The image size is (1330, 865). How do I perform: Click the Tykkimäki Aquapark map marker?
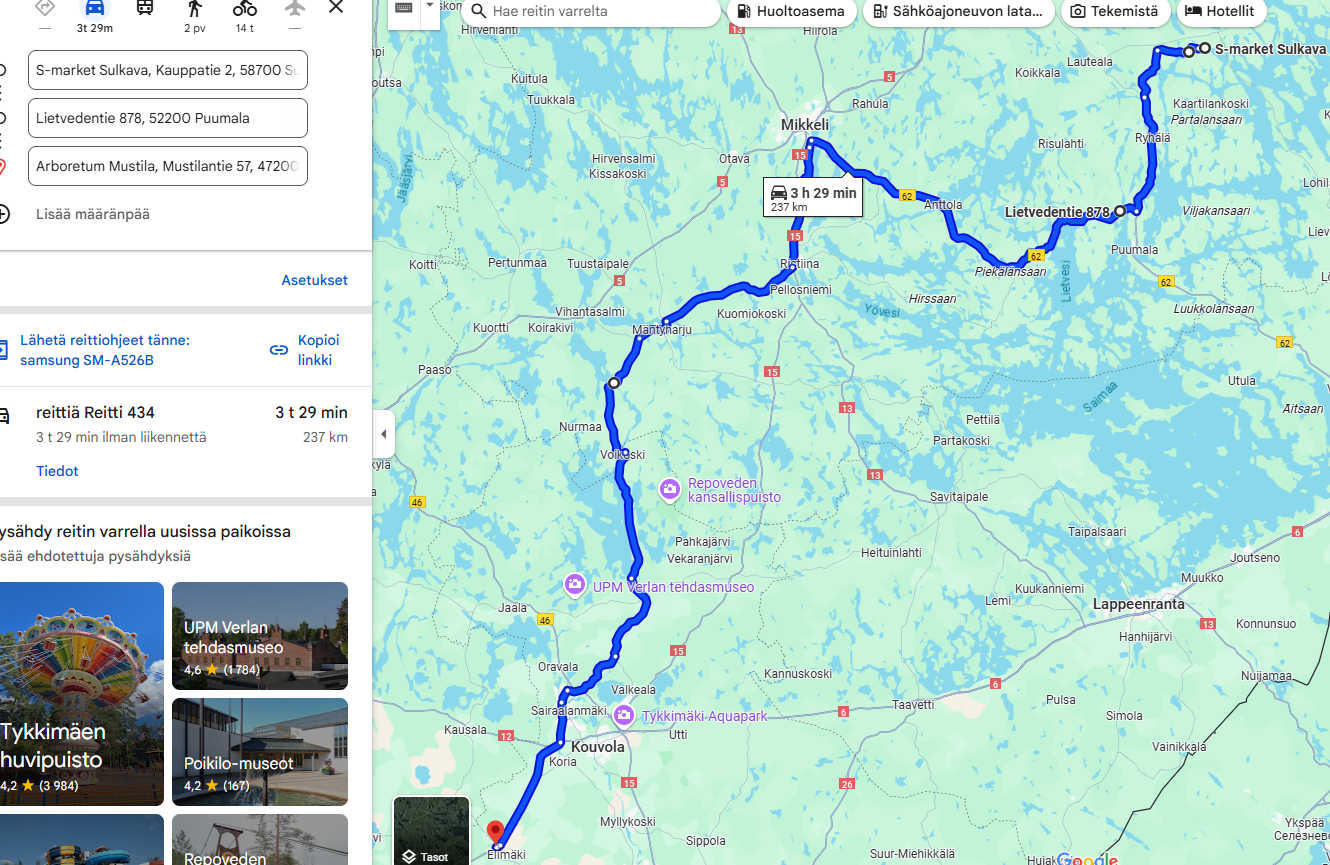pyautogui.click(x=624, y=715)
